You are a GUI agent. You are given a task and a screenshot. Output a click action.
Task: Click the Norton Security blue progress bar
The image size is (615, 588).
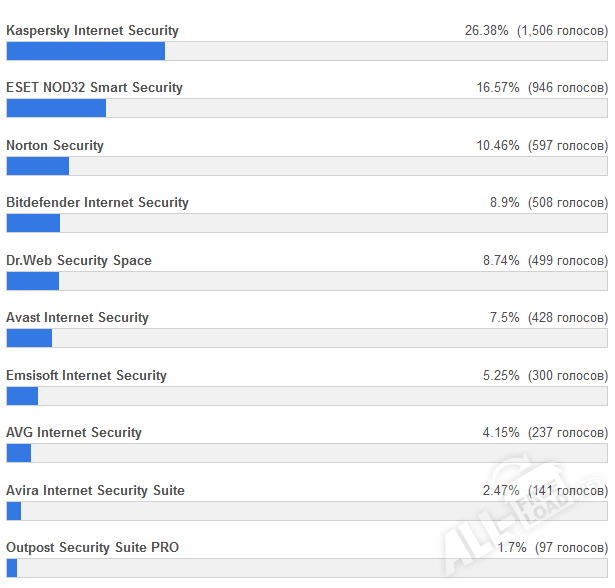tap(38, 166)
